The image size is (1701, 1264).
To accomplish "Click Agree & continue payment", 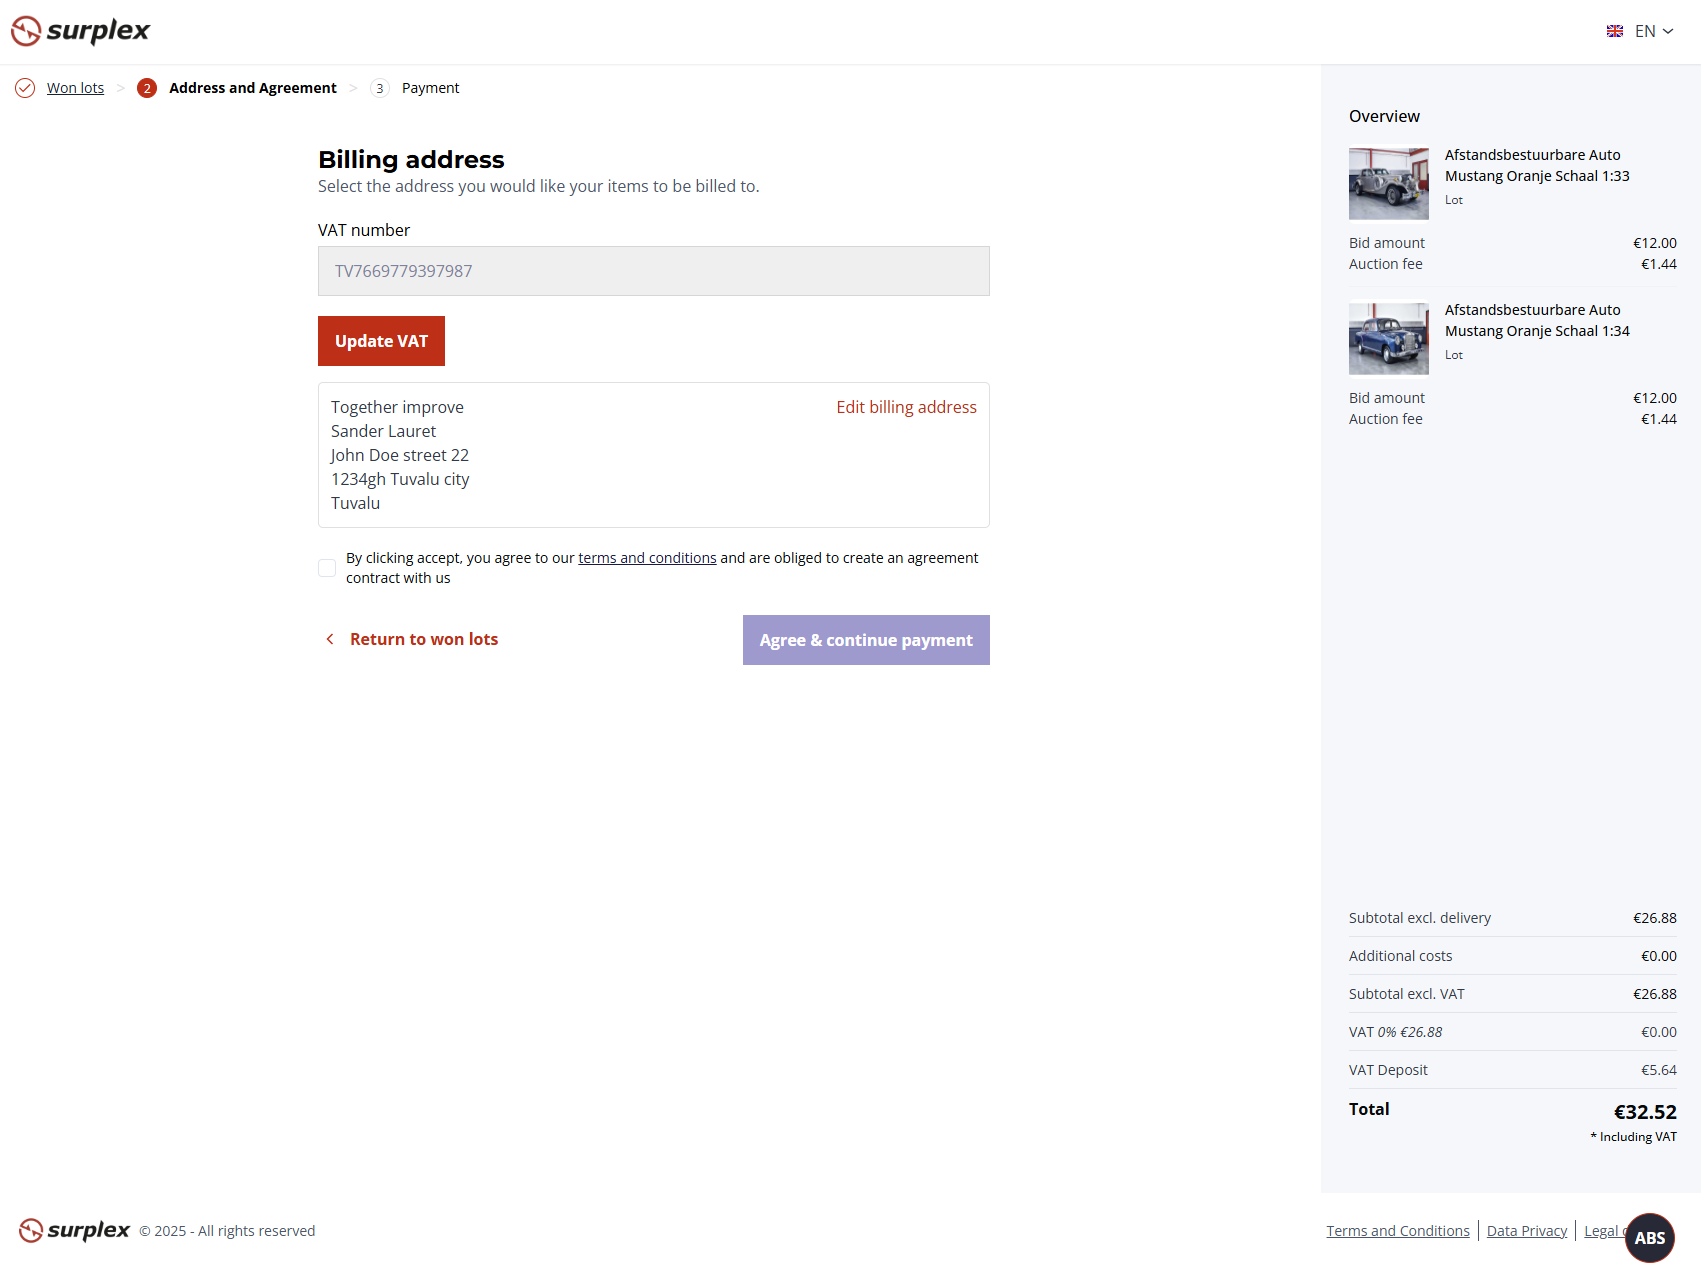I will tap(865, 640).
